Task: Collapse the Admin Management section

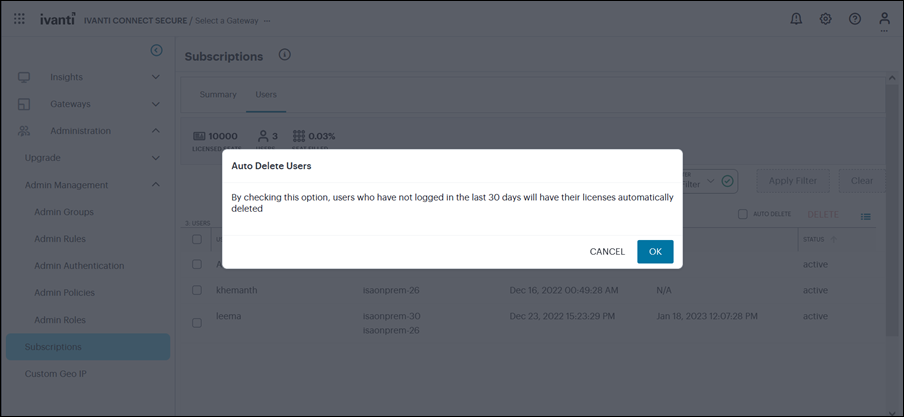Action: click(x=156, y=185)
